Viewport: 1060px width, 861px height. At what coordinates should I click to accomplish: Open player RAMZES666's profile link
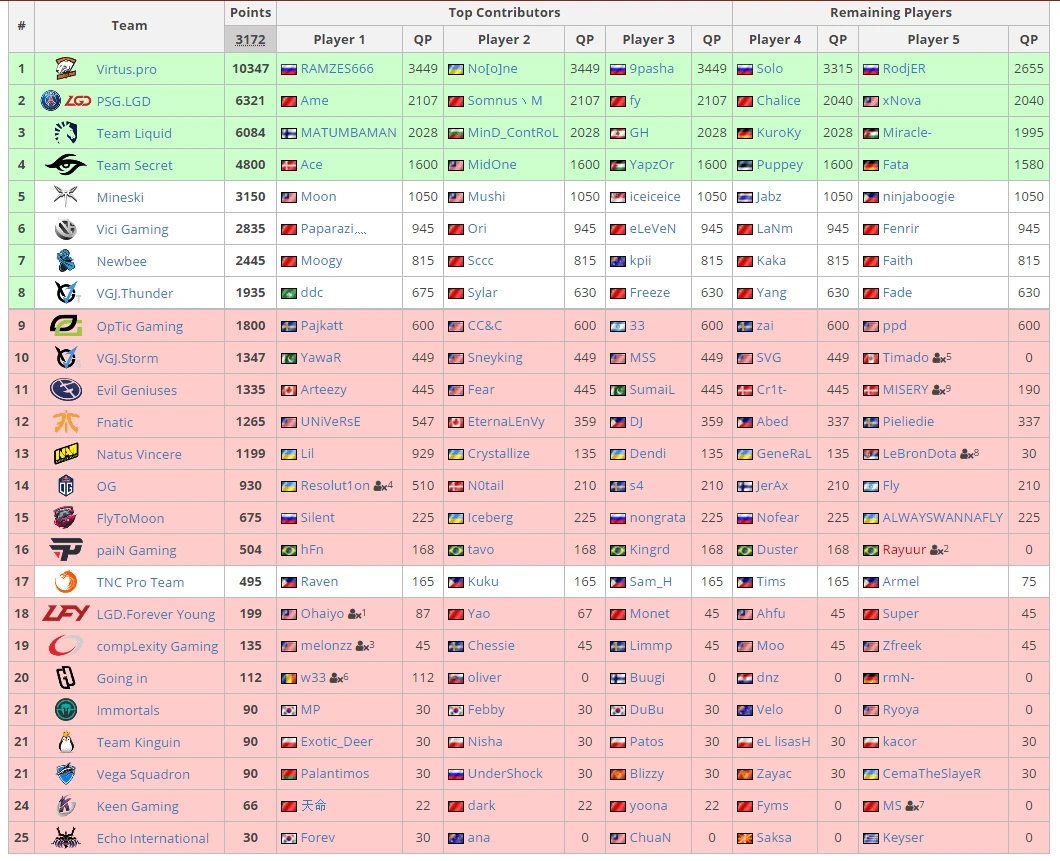(337, 69)
